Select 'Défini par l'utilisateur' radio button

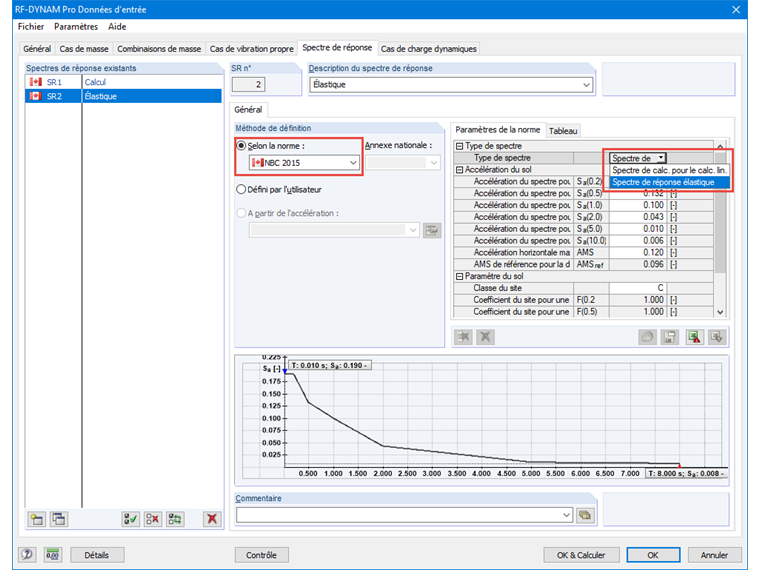point(241,190)
